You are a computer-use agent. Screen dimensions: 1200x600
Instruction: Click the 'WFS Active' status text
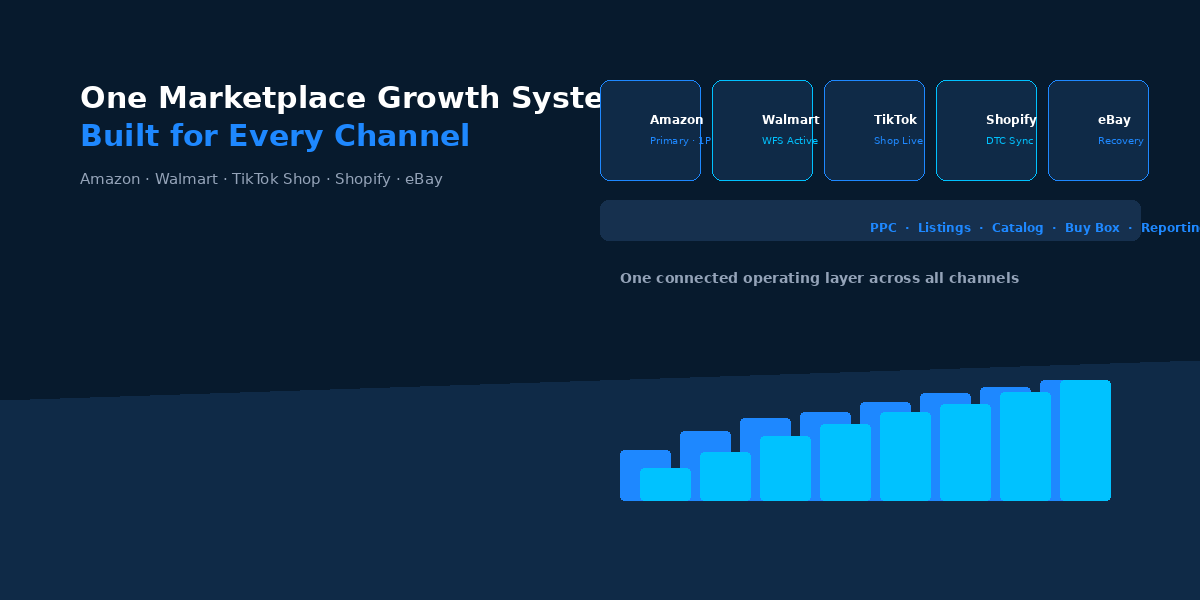790,141
